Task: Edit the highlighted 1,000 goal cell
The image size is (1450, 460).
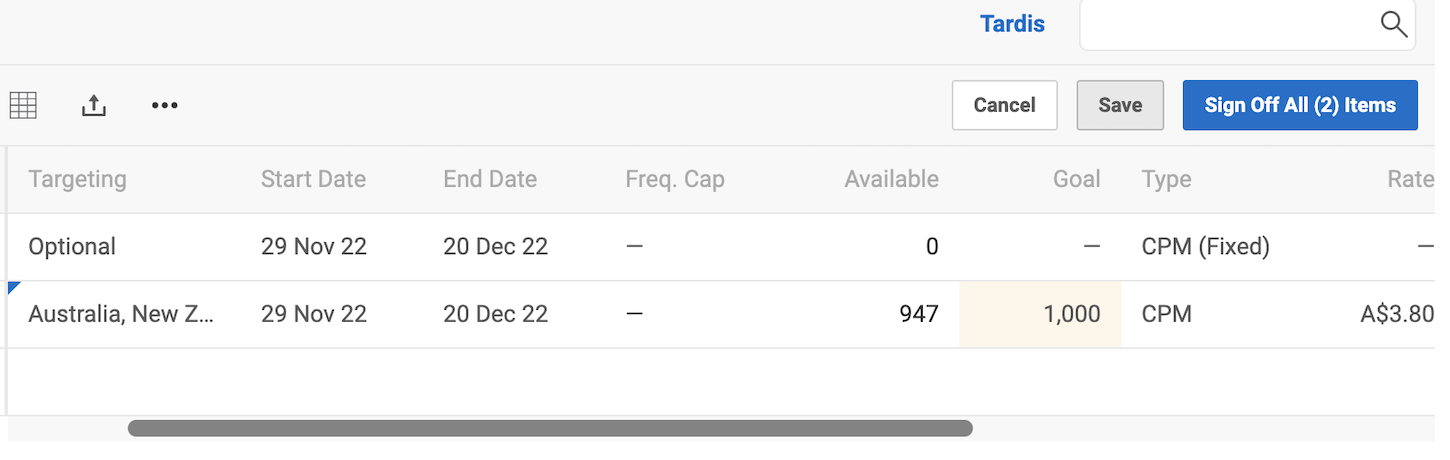Action: (x=1040, y=314)
